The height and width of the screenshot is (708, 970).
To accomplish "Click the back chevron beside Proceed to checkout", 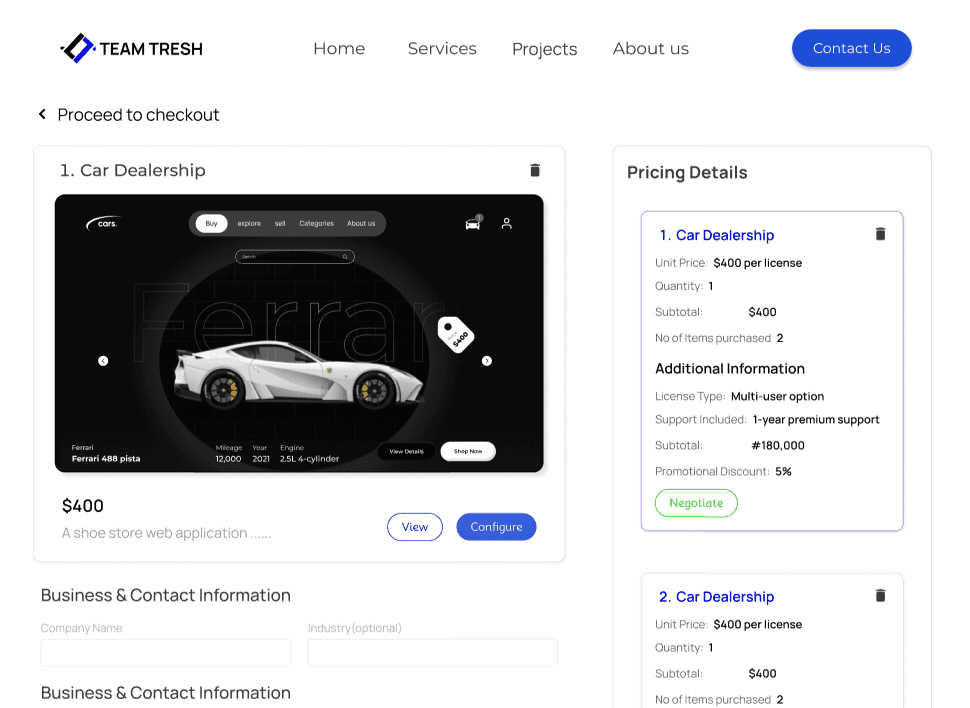I will (42, 114).
